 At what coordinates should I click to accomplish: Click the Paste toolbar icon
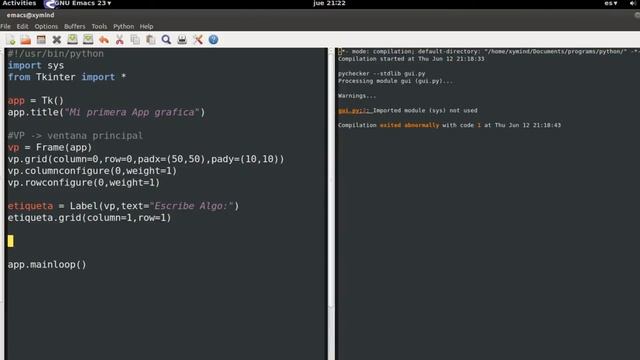[x=151, y=40]
